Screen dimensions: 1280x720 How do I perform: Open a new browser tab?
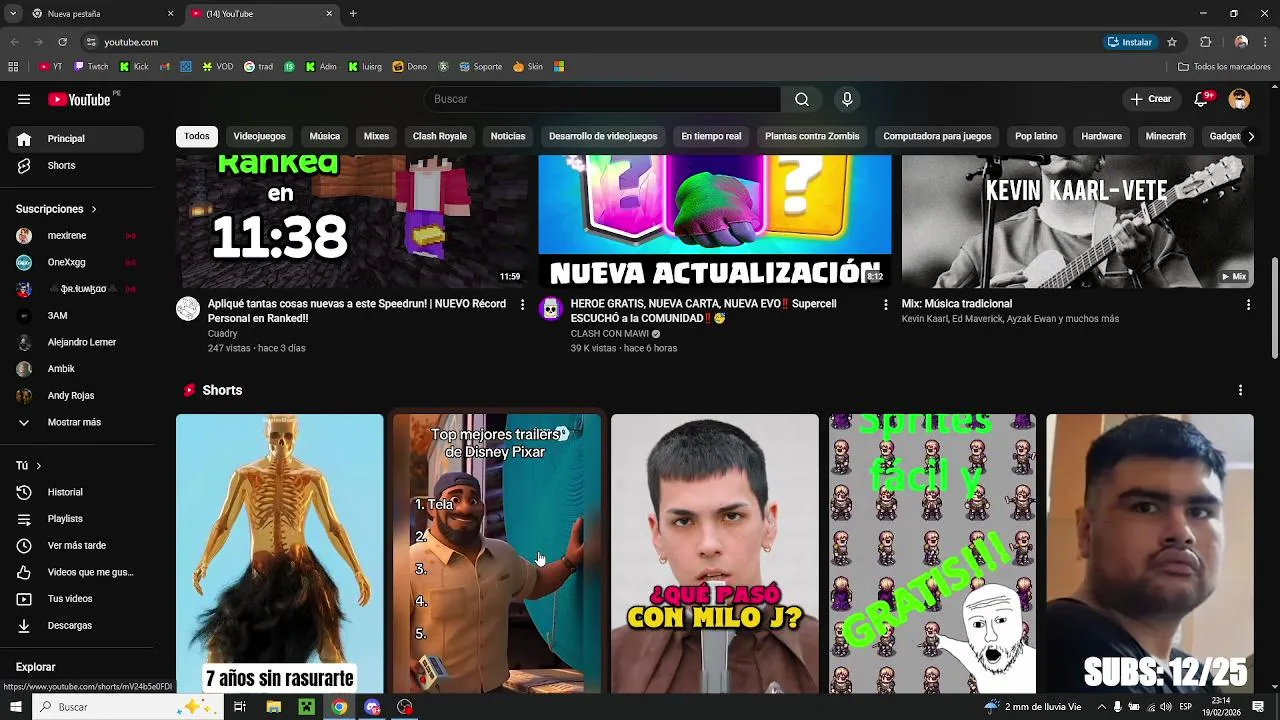[x=353, y=14]
